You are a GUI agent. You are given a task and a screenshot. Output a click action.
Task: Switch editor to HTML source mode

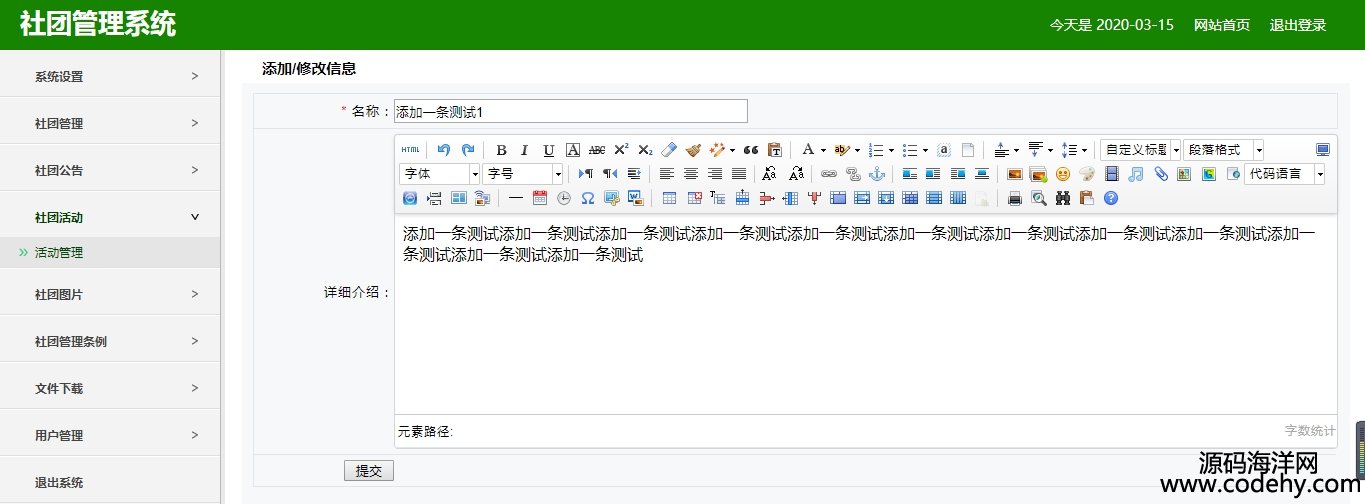[410, 150]
